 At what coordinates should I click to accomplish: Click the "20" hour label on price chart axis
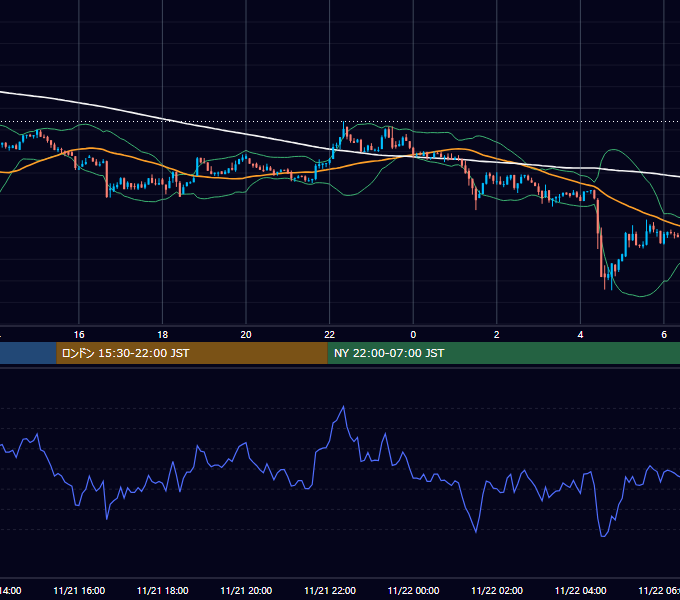pos(246,335)
